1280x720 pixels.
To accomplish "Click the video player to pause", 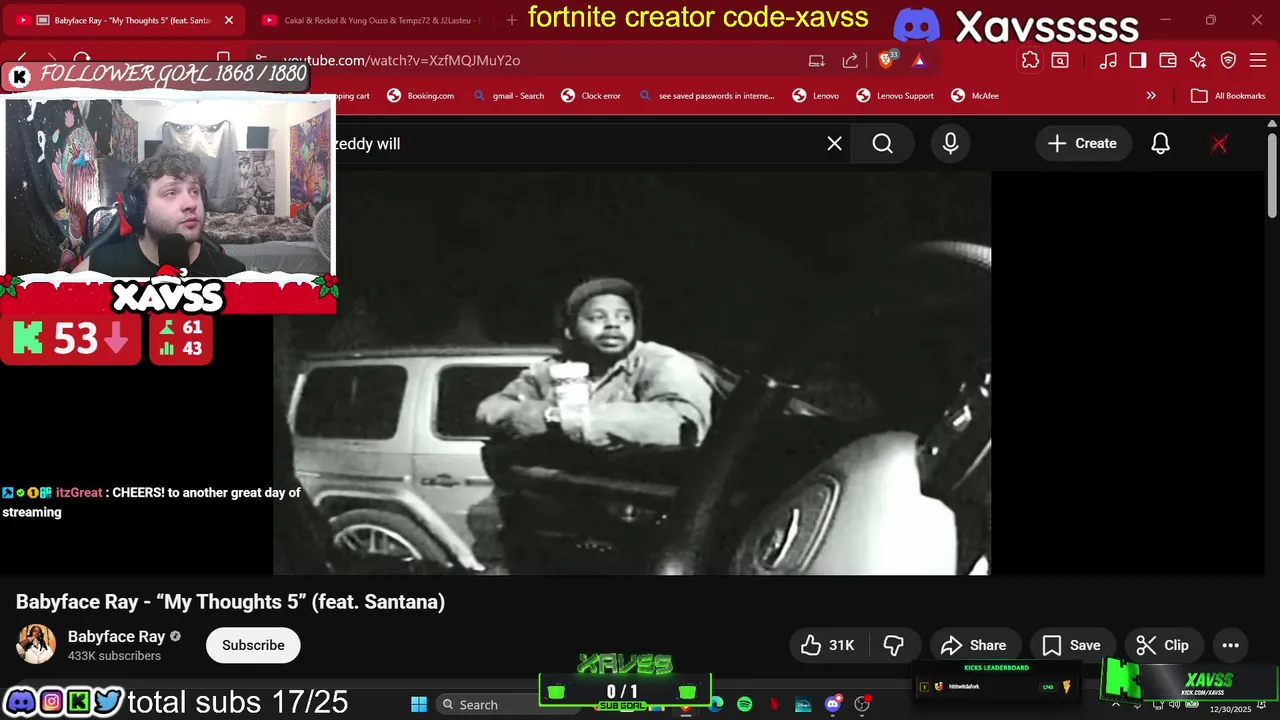I will tap(632, 373).
